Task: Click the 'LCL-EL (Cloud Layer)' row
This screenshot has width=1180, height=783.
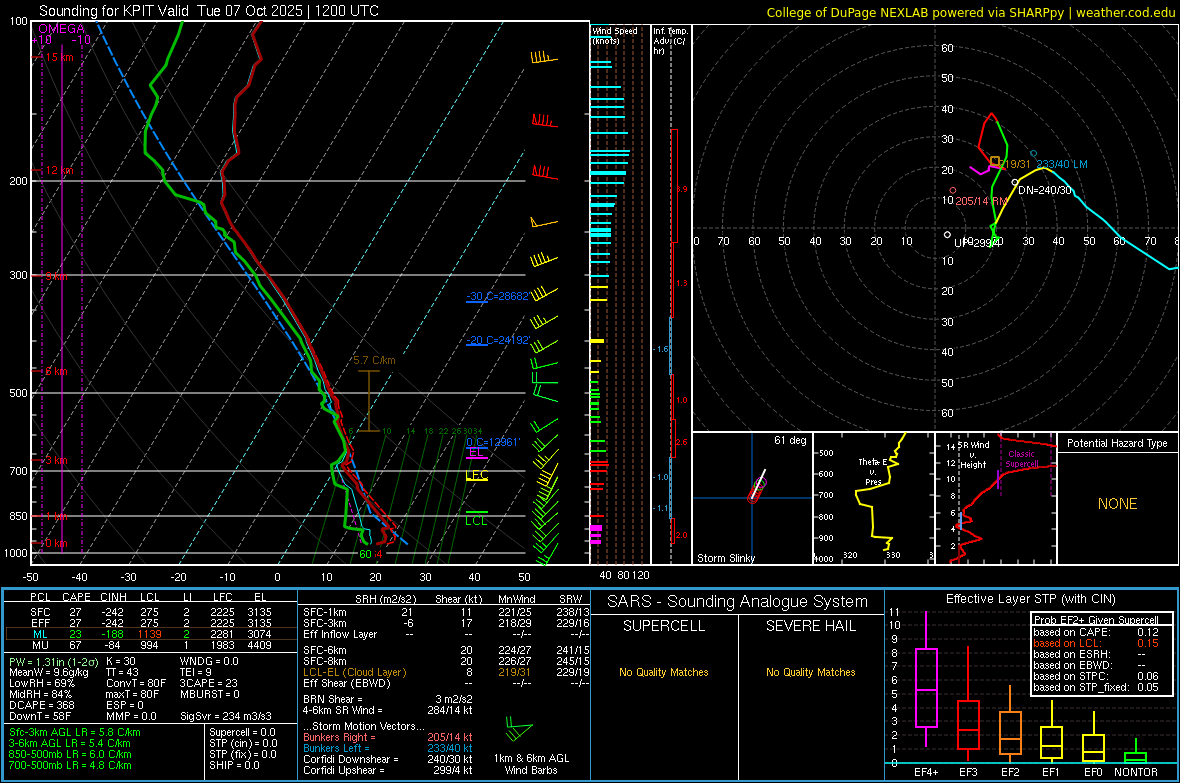Action: [447, 672]
